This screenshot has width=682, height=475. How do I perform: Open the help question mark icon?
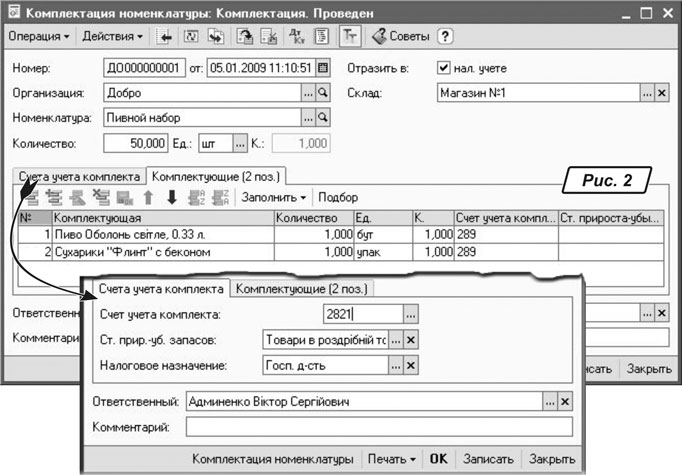point(446,36)
